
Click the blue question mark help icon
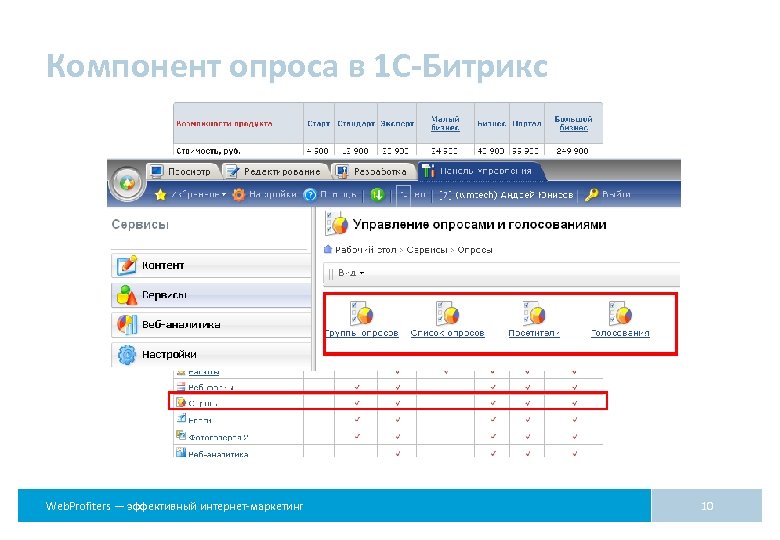[x=310, y=195]
